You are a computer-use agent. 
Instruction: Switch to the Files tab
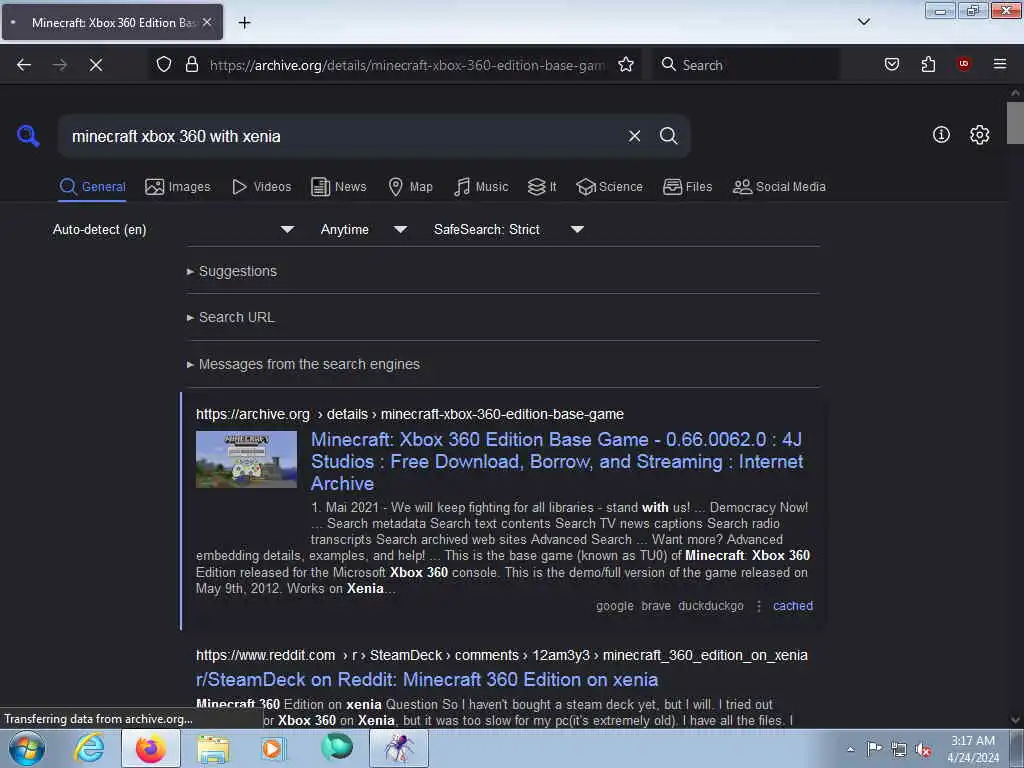[x=687, y=187]
